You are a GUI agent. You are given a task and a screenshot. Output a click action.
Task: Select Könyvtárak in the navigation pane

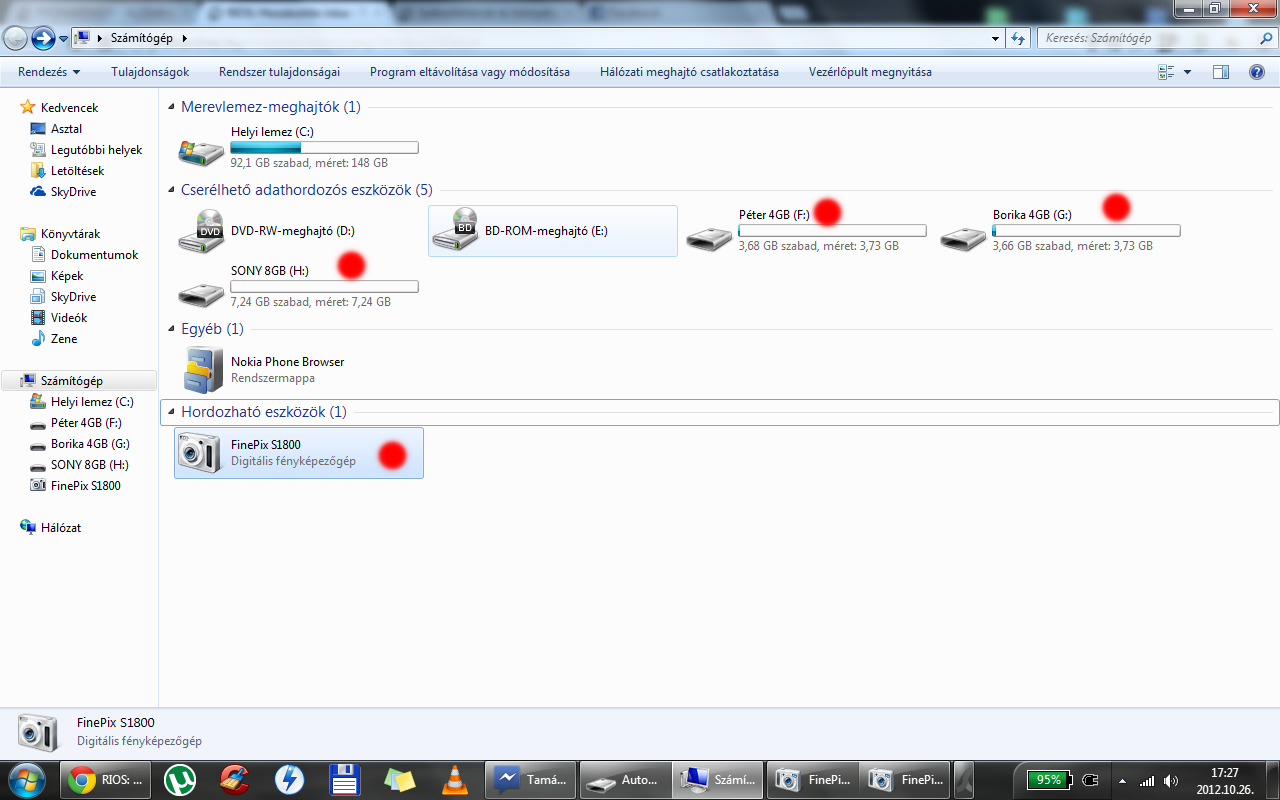point(70,233)
